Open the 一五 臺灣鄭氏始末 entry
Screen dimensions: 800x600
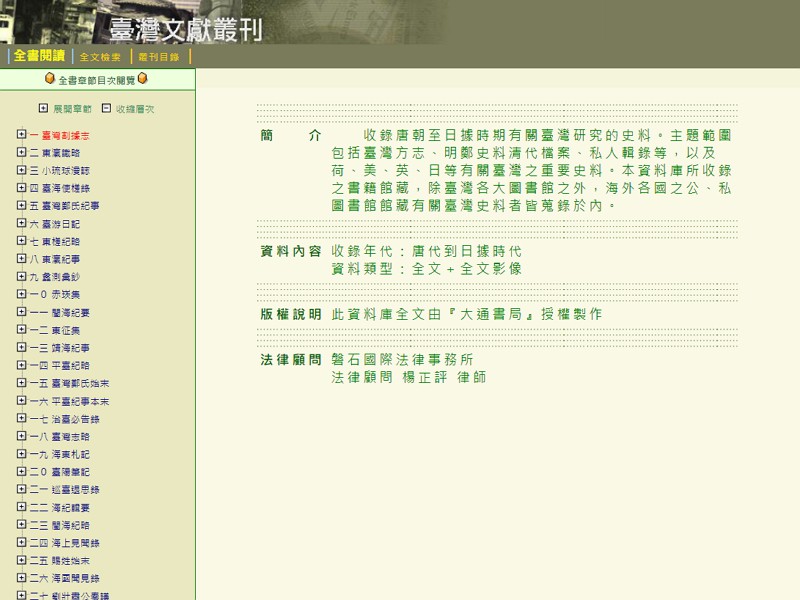69,383
